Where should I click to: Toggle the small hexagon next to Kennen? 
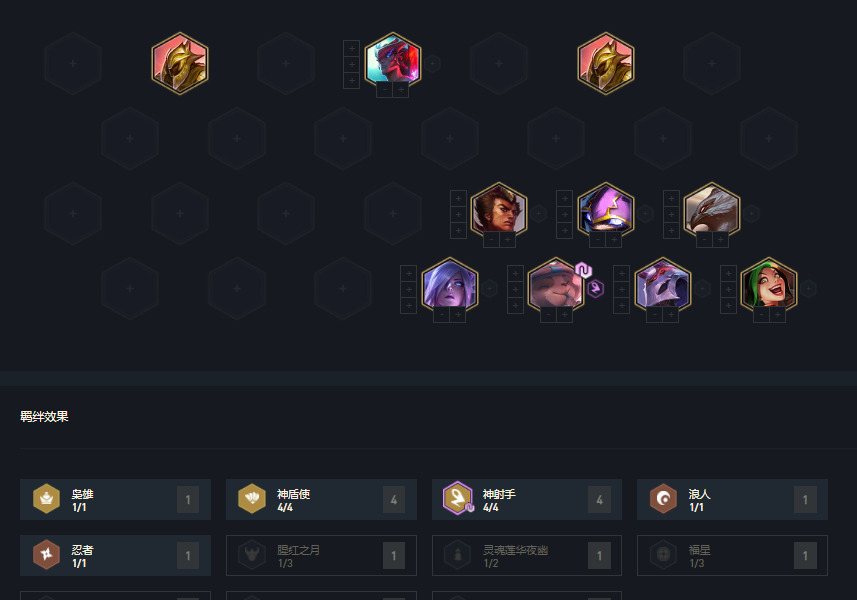pyautogui.click(x=645, y=213)
